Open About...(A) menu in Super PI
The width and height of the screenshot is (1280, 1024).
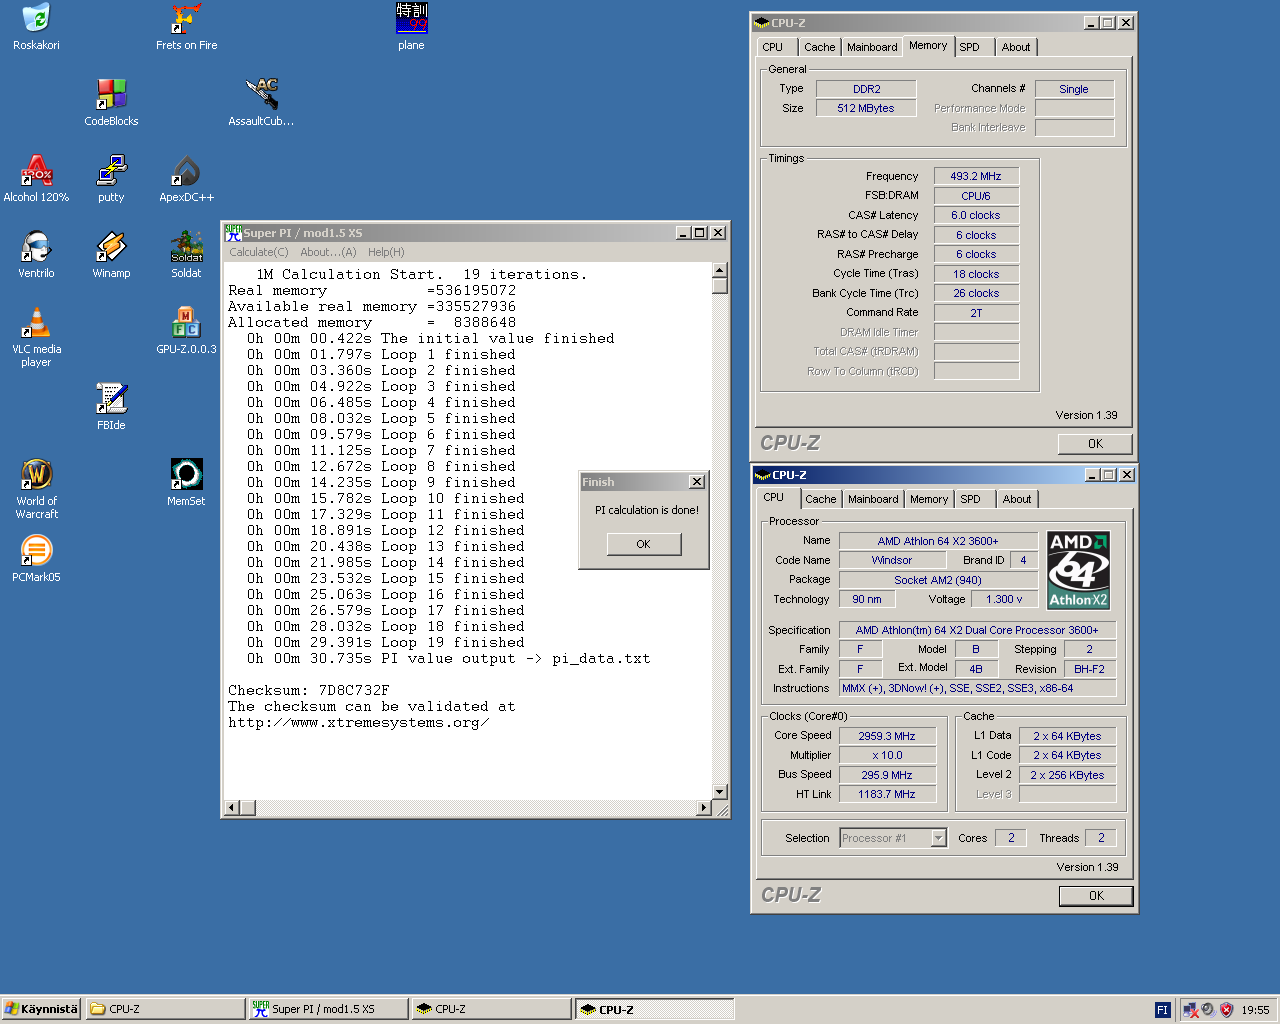tap(328, 252)
